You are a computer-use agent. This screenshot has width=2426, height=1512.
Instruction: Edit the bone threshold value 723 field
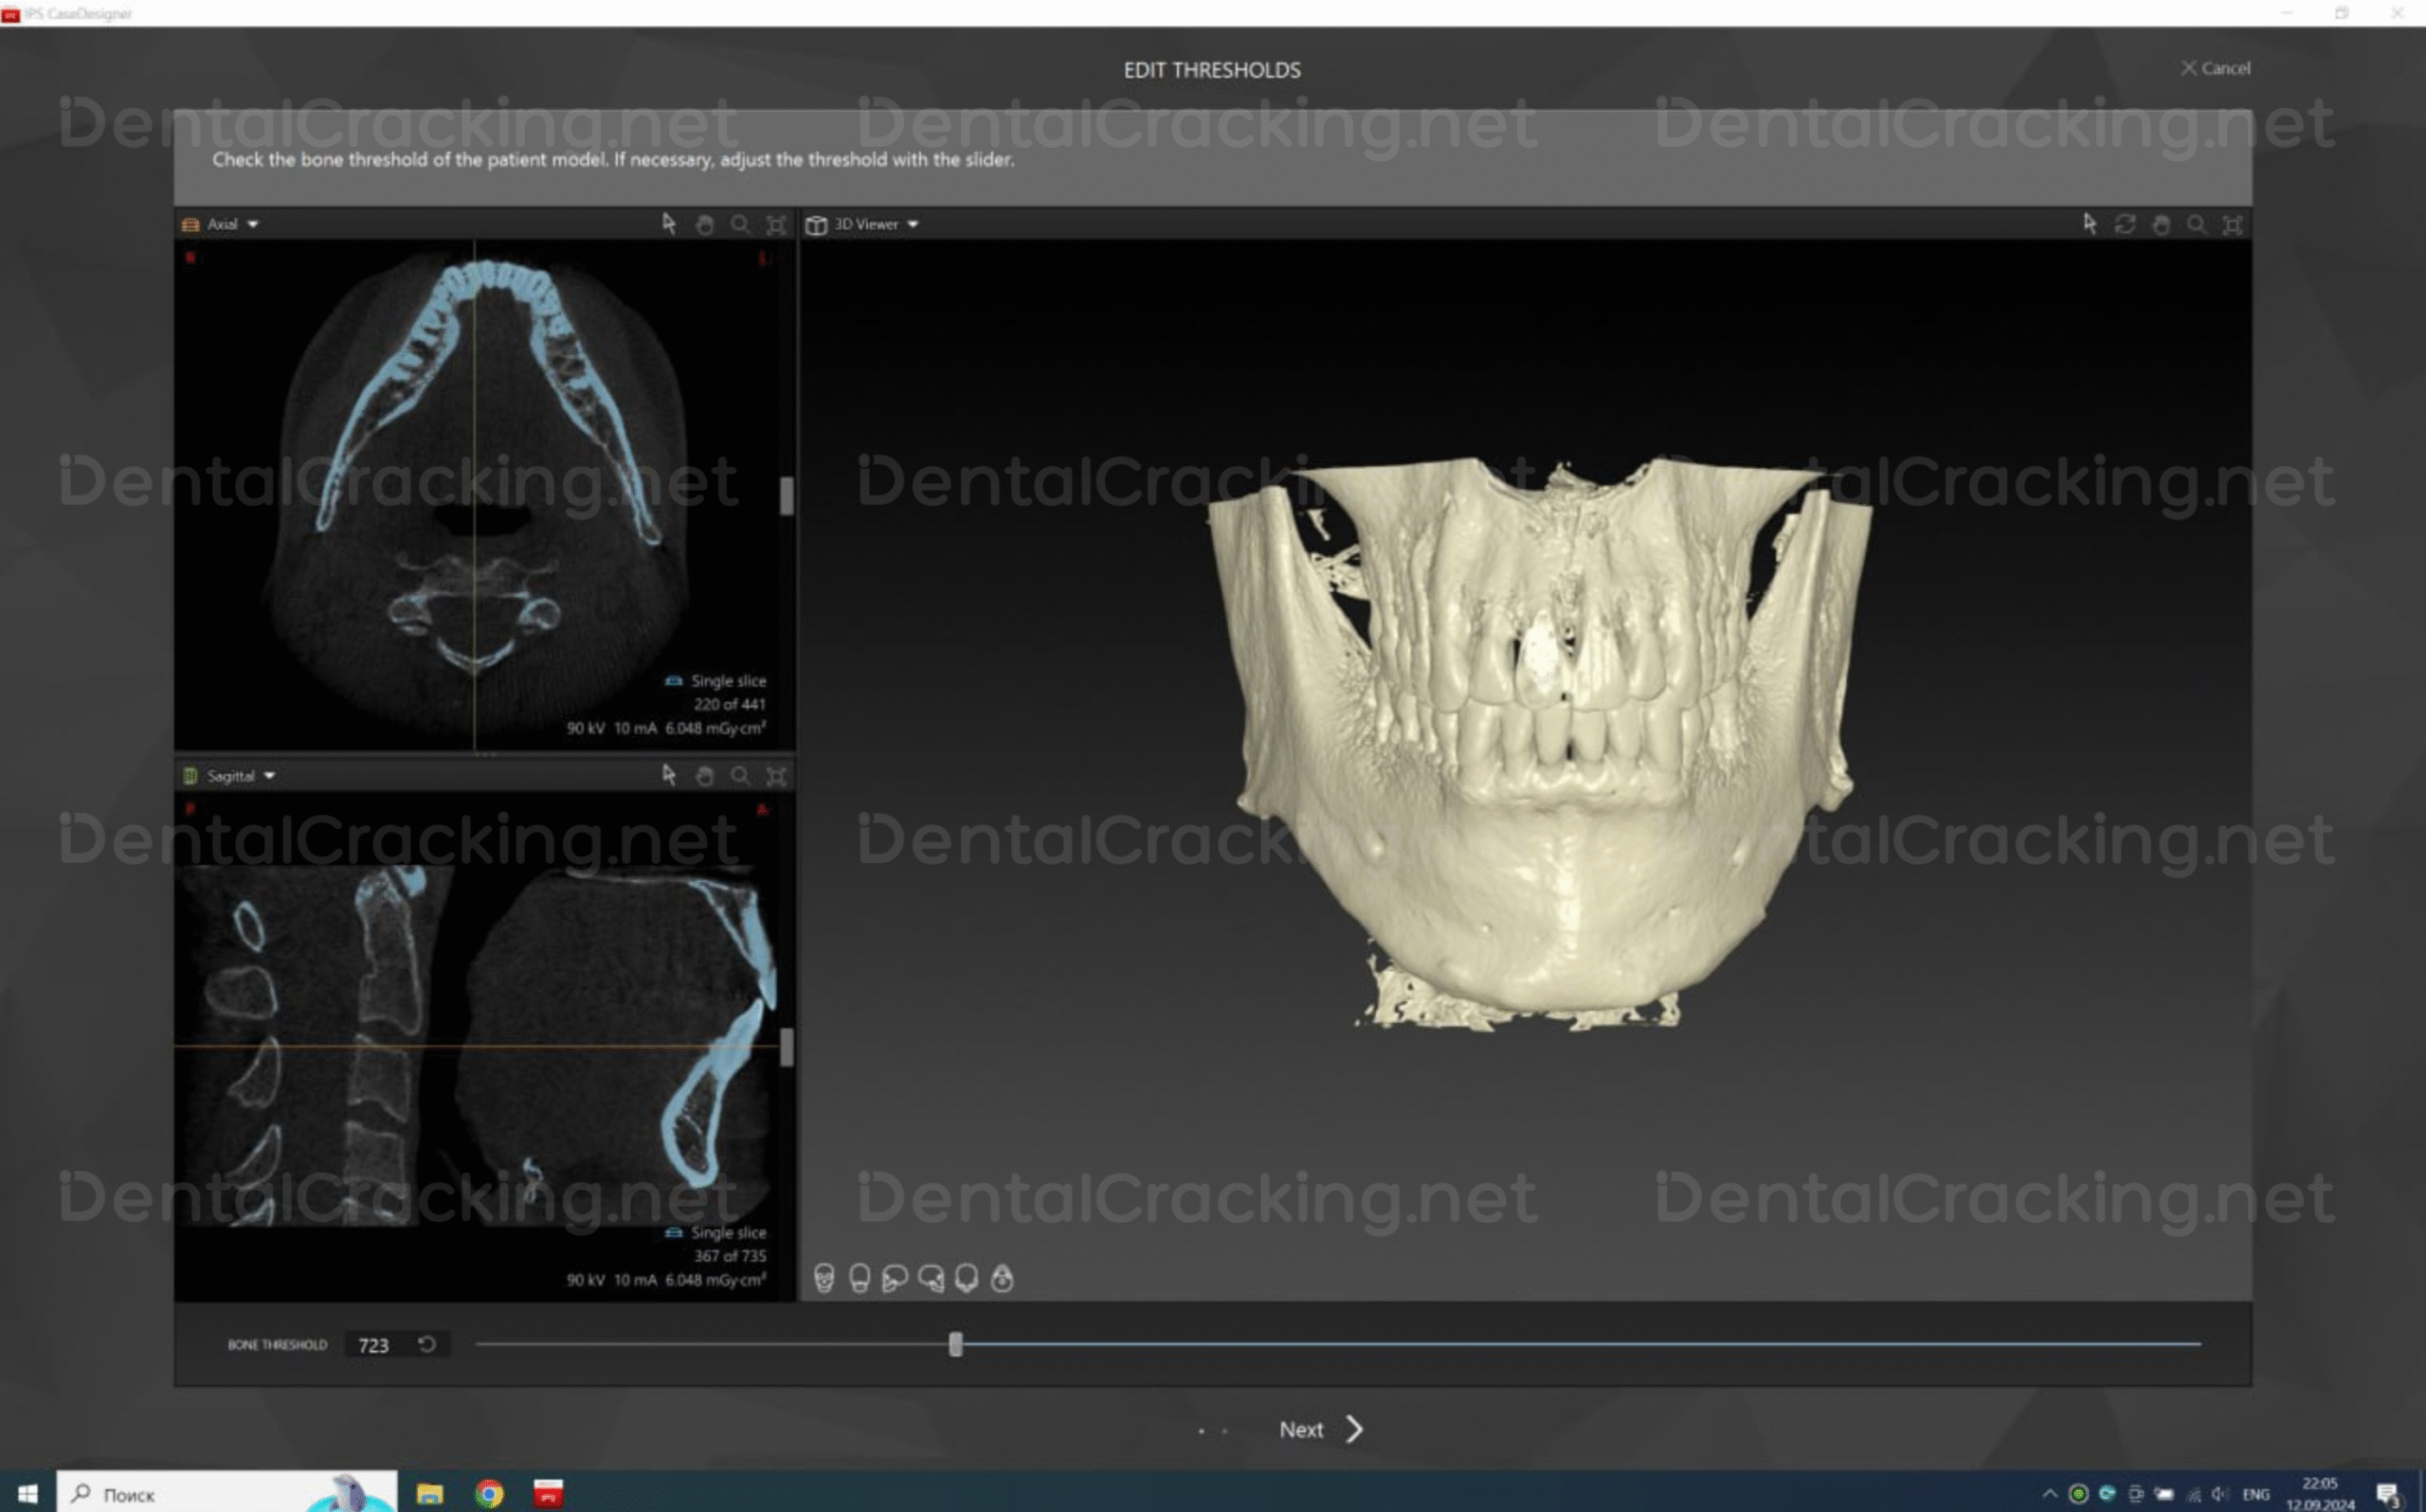pyautogui.click(x=375, y=1345)
